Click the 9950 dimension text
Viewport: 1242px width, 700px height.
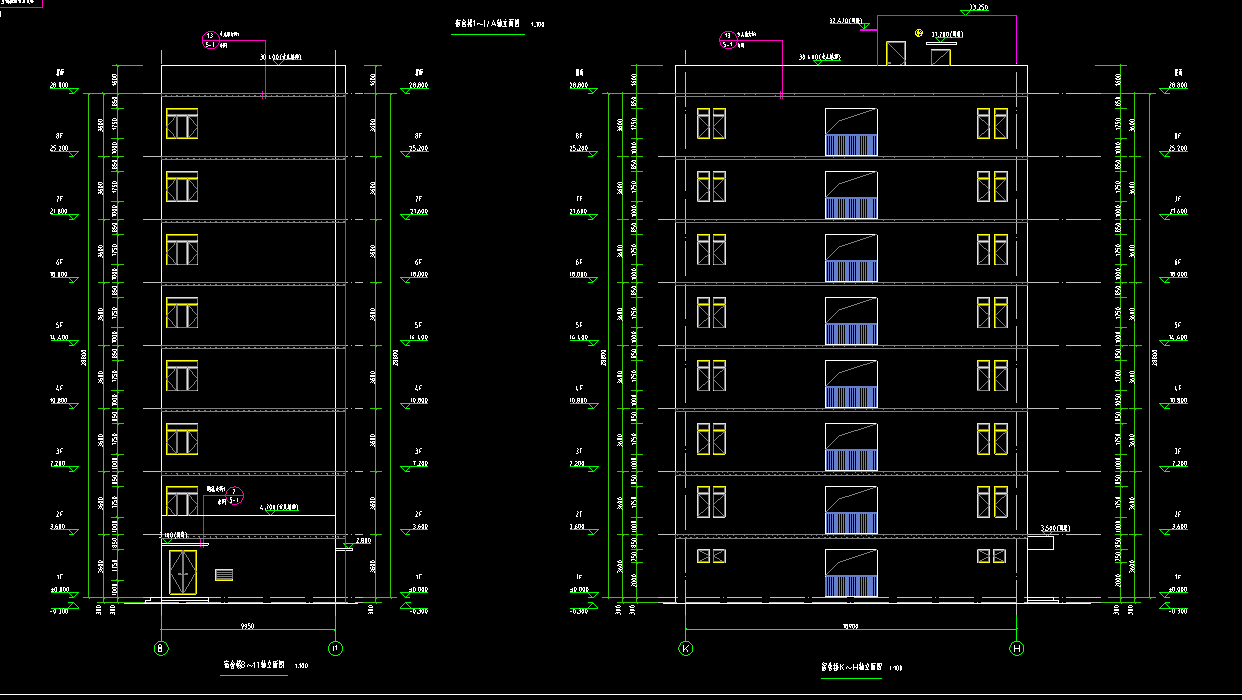pos(246,627)
